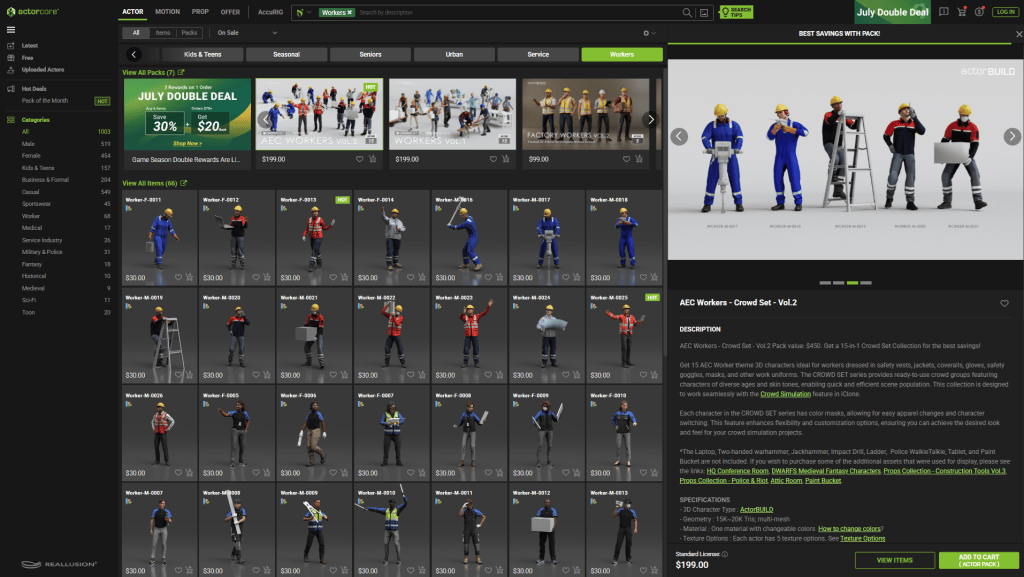Open the Worker-M-0019 ladder thumbnail
Screen dimensions: 1024x577
pyautogui.click(x=159, y=335)
